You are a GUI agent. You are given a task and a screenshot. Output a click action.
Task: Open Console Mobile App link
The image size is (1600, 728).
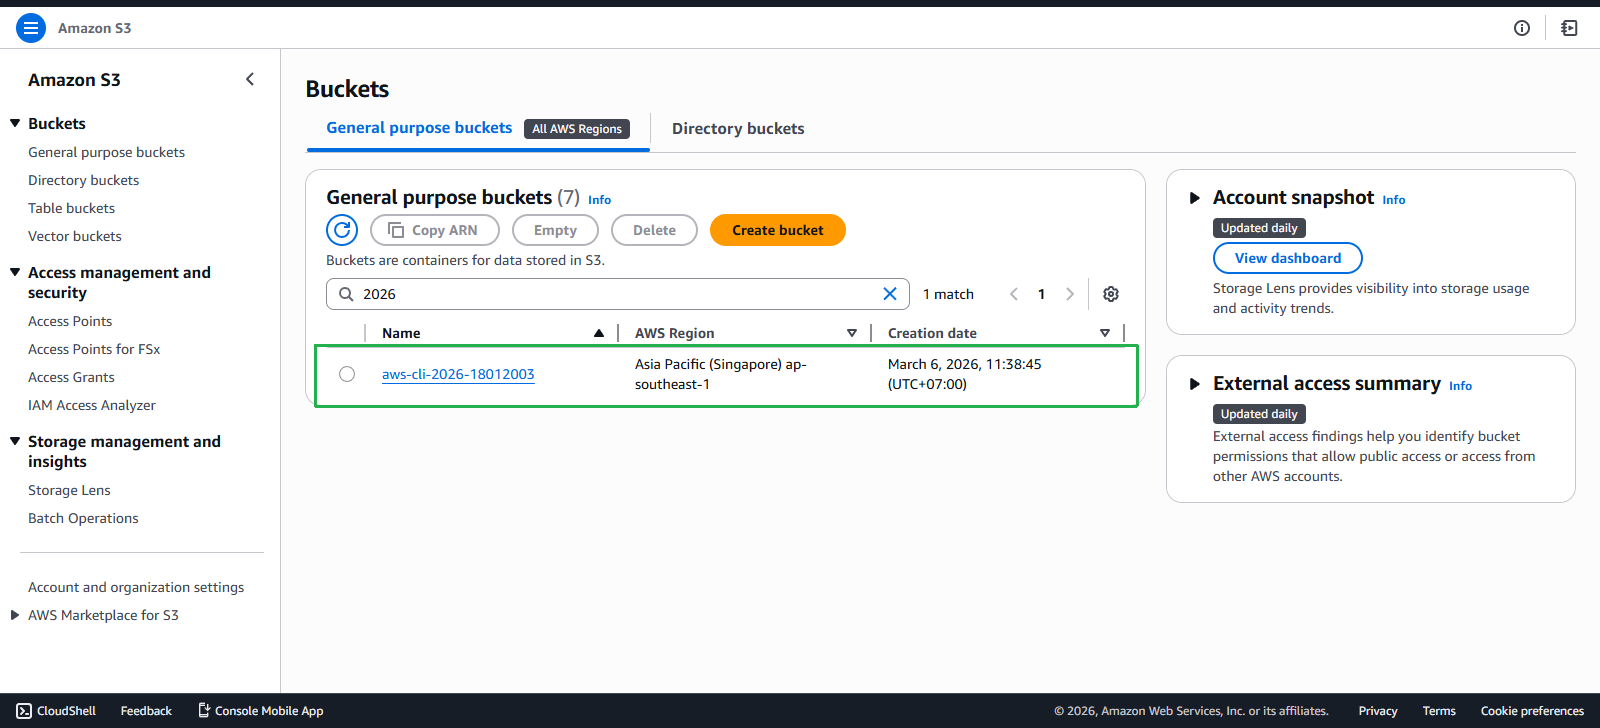click(x=260, y=711)
